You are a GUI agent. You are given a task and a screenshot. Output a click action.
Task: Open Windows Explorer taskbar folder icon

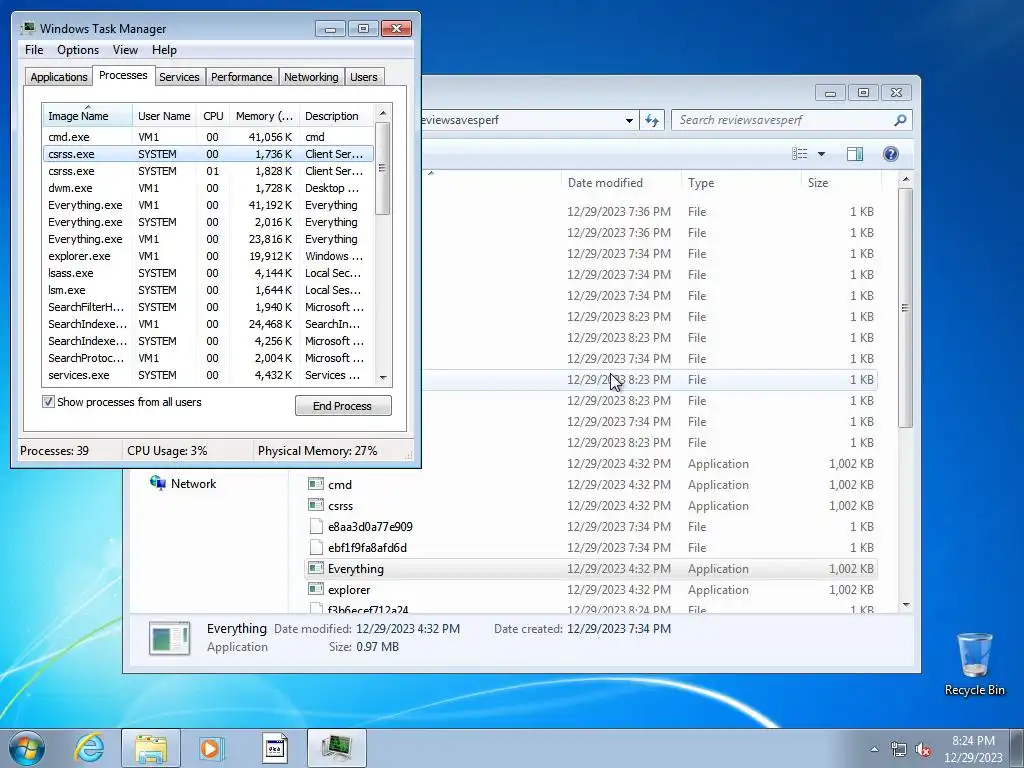[x=151, y=748]
